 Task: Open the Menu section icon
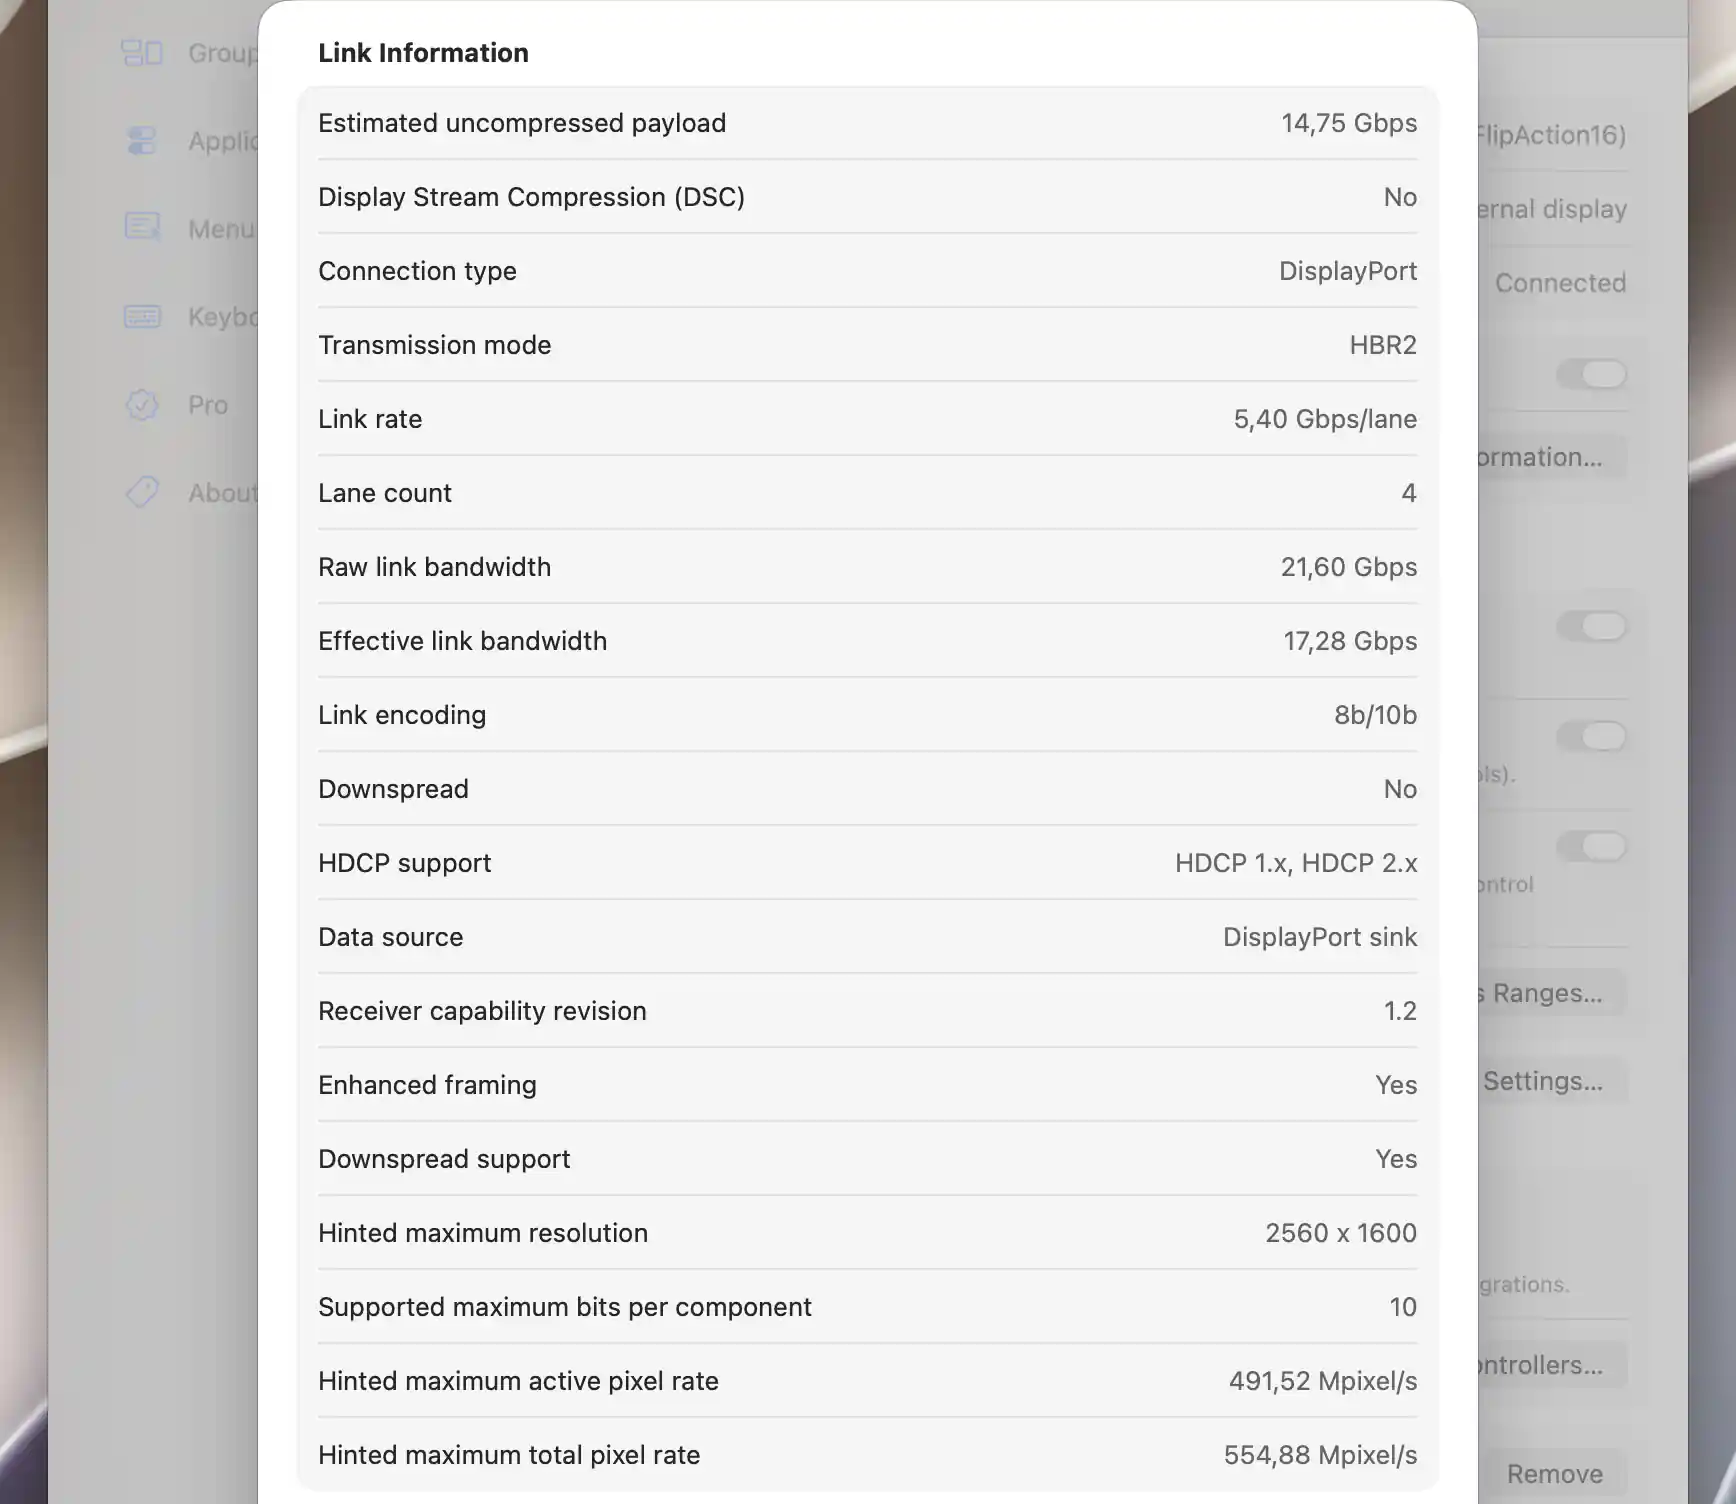click(142, 228)
